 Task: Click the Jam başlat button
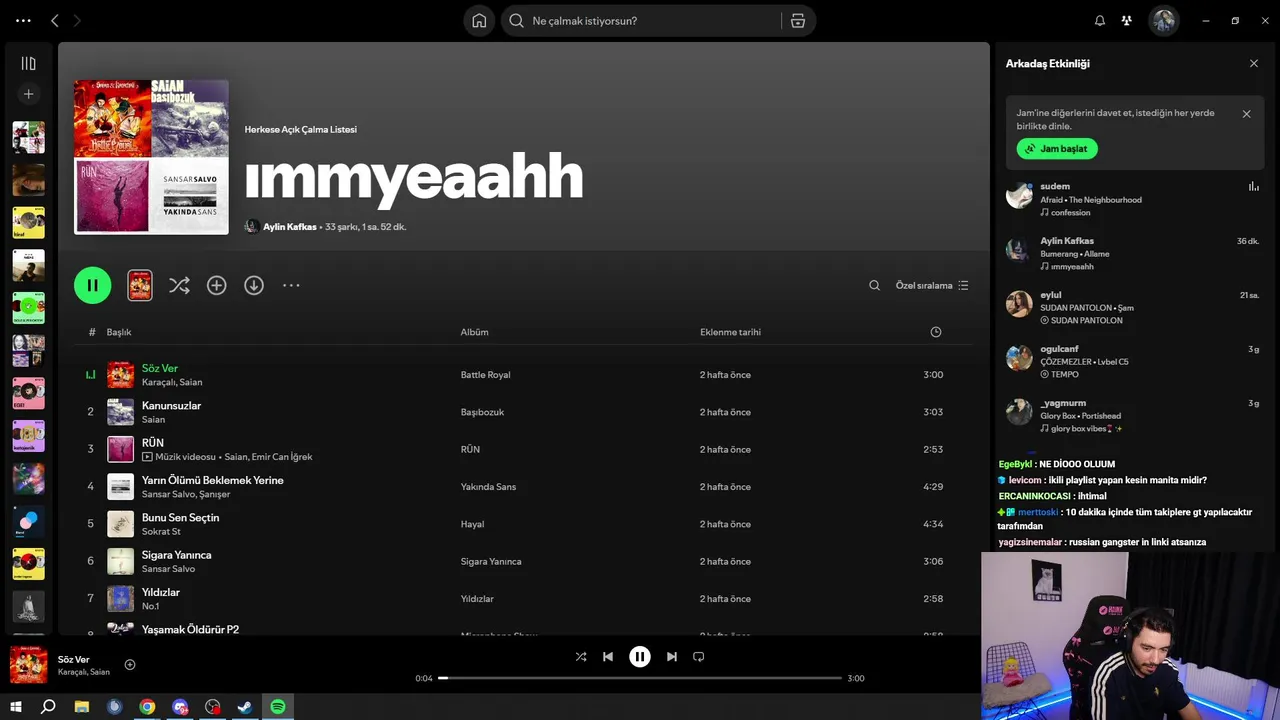[x=1057, y=148]
